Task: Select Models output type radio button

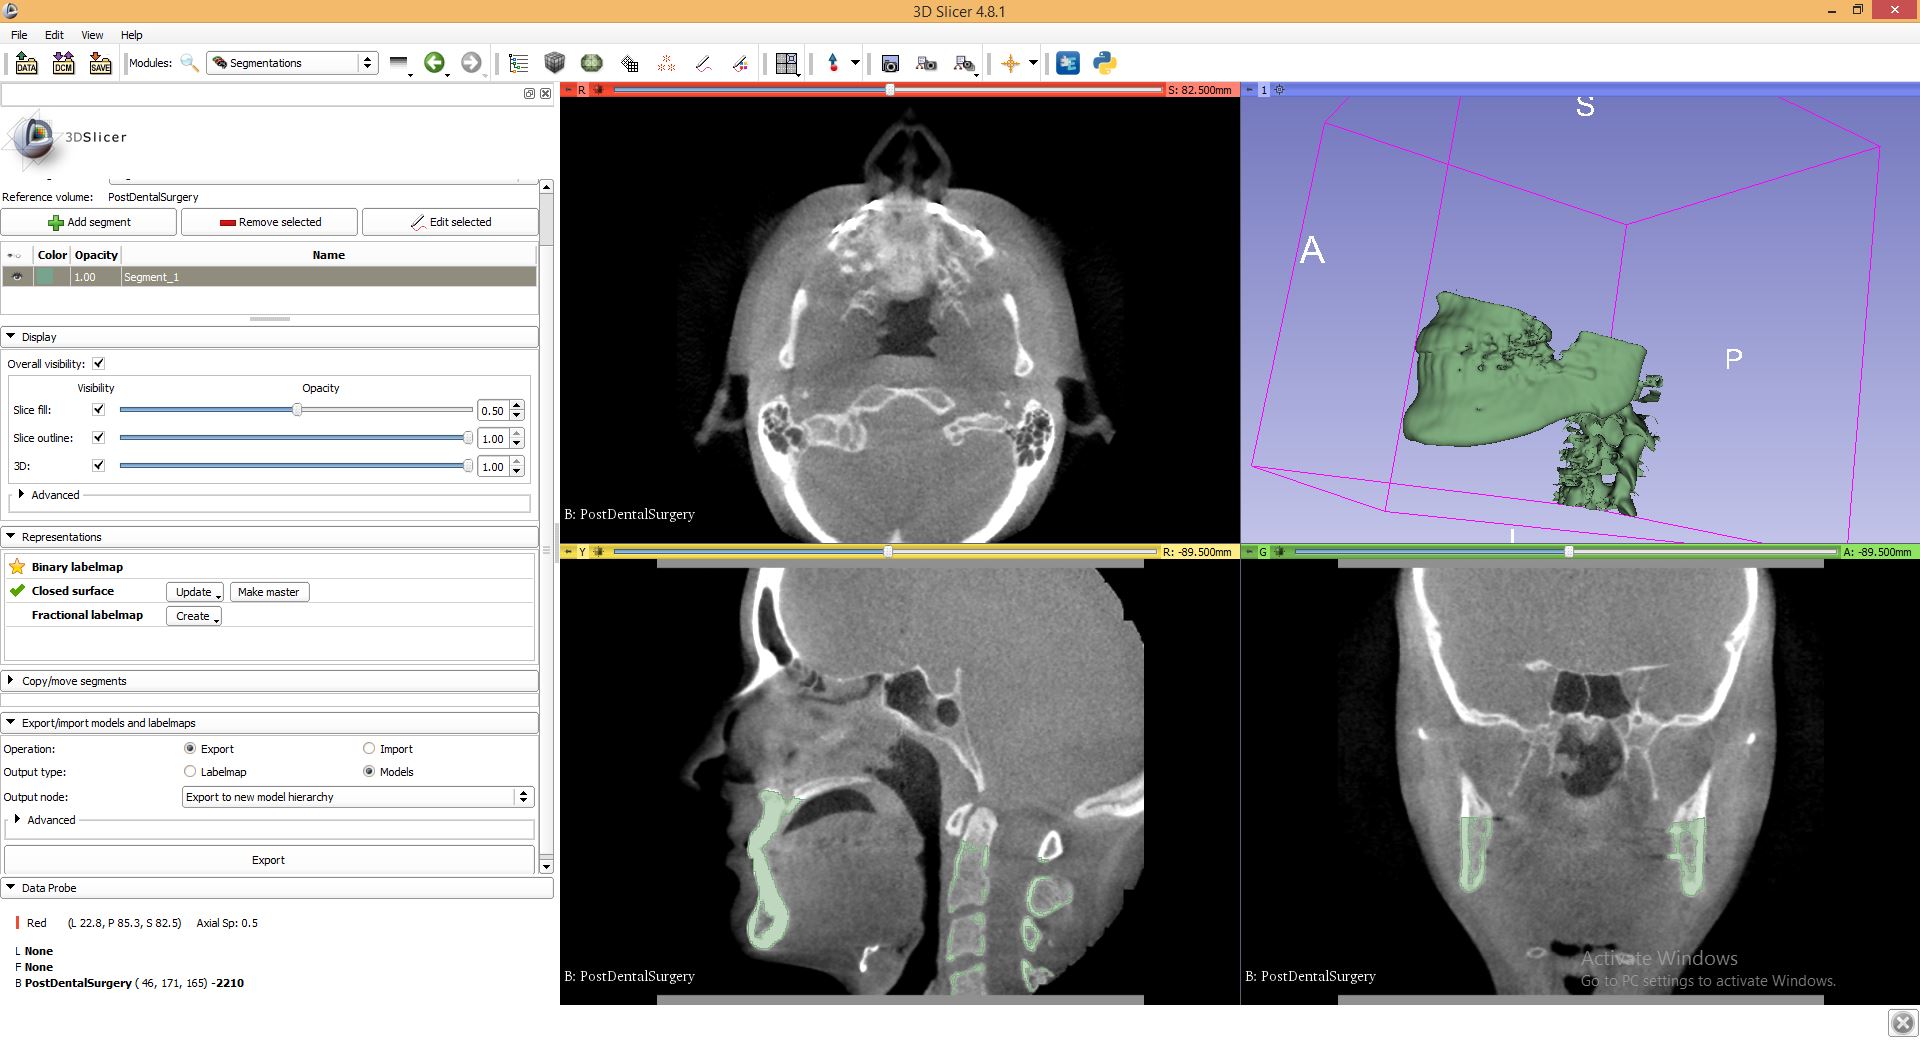Action: (x=369, y=772)
